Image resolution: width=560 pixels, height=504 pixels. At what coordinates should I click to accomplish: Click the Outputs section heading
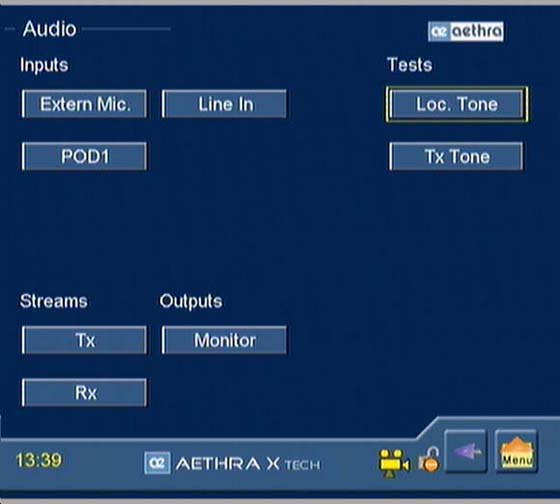coord(191,301)
